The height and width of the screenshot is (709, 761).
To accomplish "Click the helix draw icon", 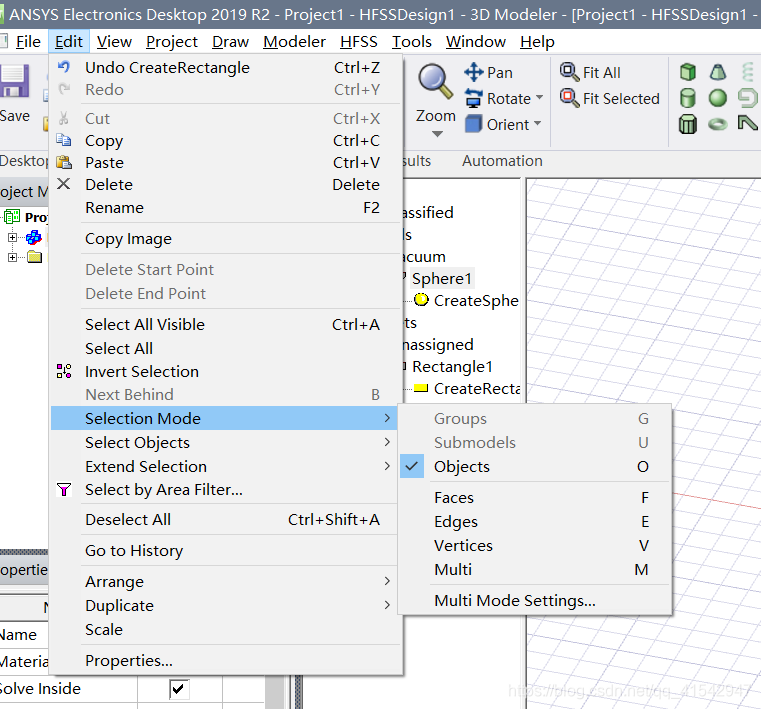I will (x=748, y=72).
